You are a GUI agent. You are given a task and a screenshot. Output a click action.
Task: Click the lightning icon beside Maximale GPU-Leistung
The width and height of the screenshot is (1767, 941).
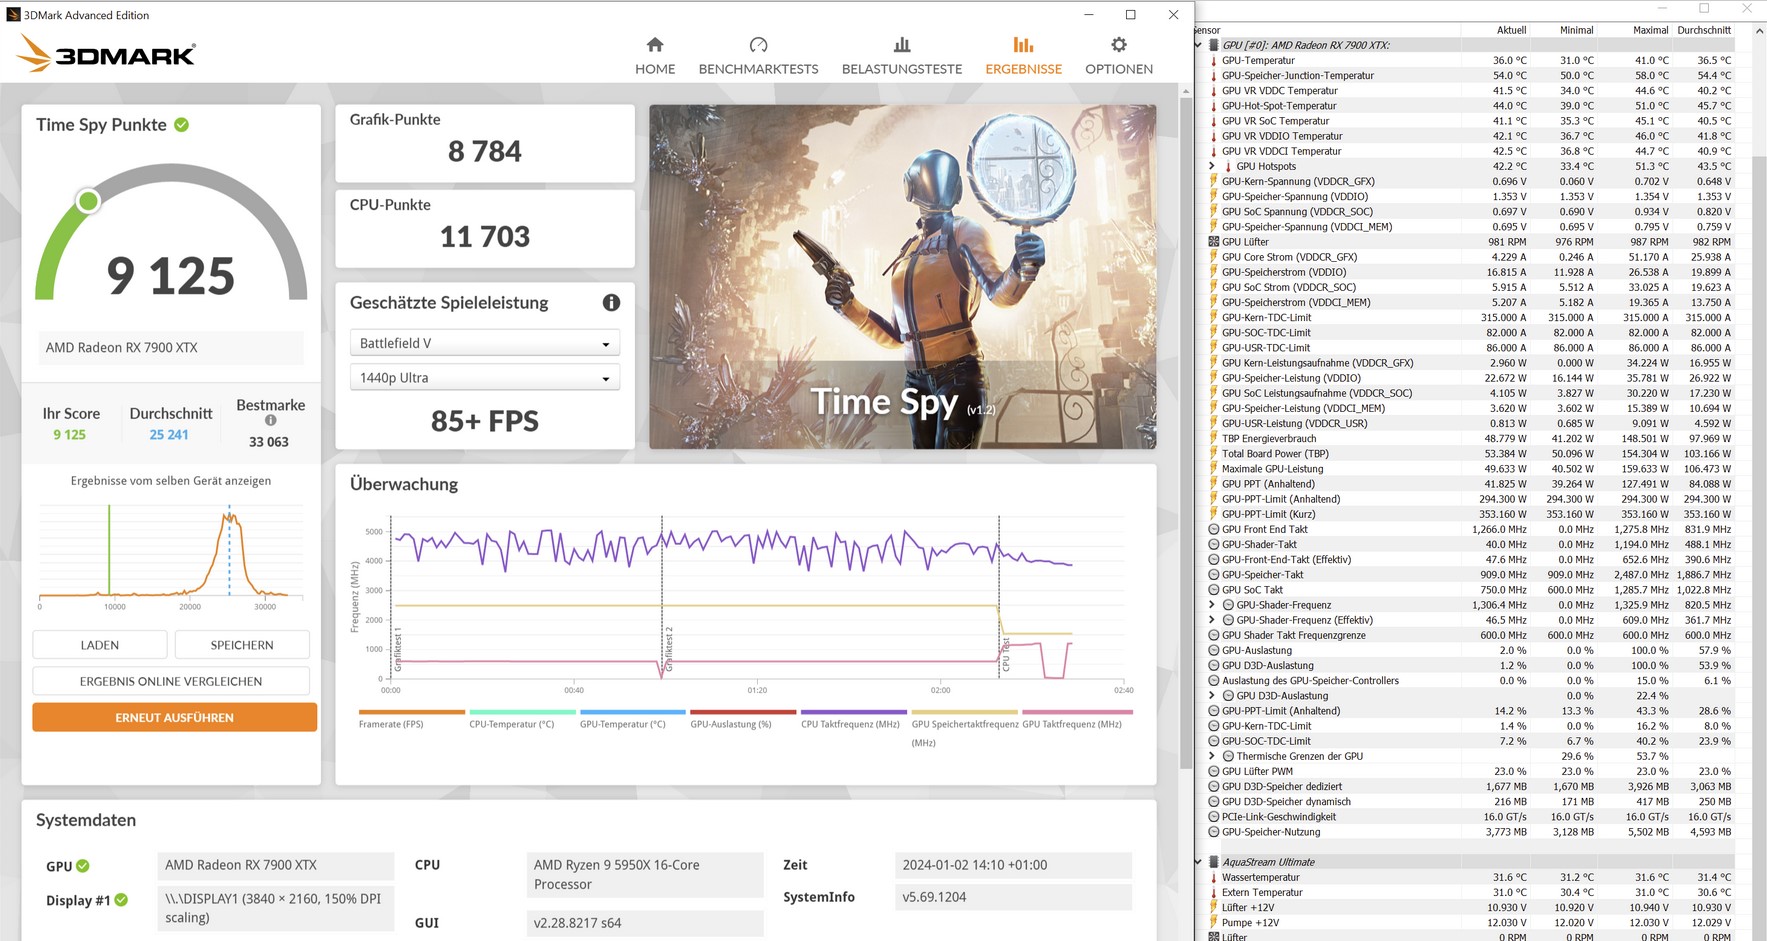tap(1214, 469)
